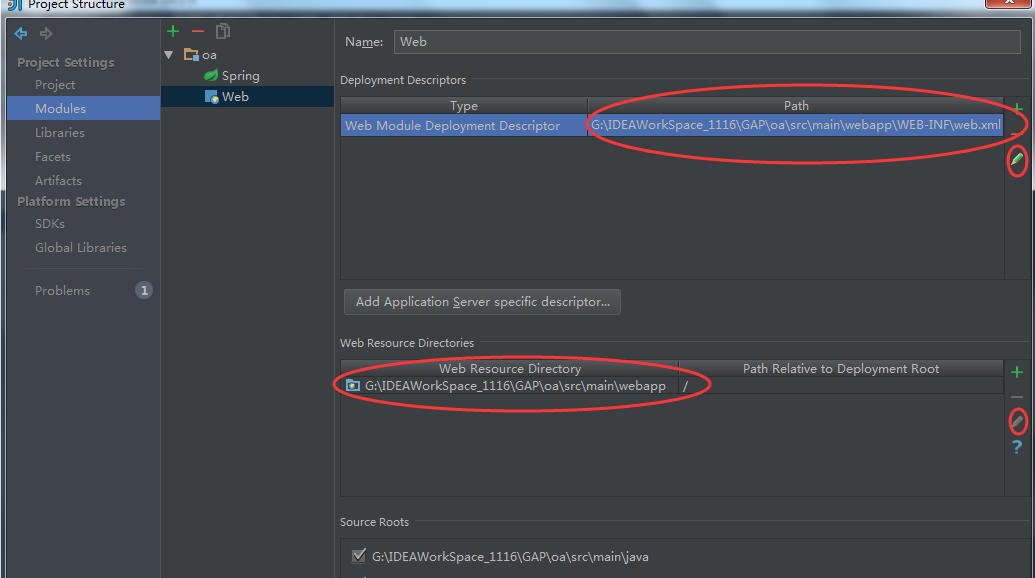Screen dimensions: 1035x578
Task: Open the Modules settings page
Action: click(x=83, y=108)
